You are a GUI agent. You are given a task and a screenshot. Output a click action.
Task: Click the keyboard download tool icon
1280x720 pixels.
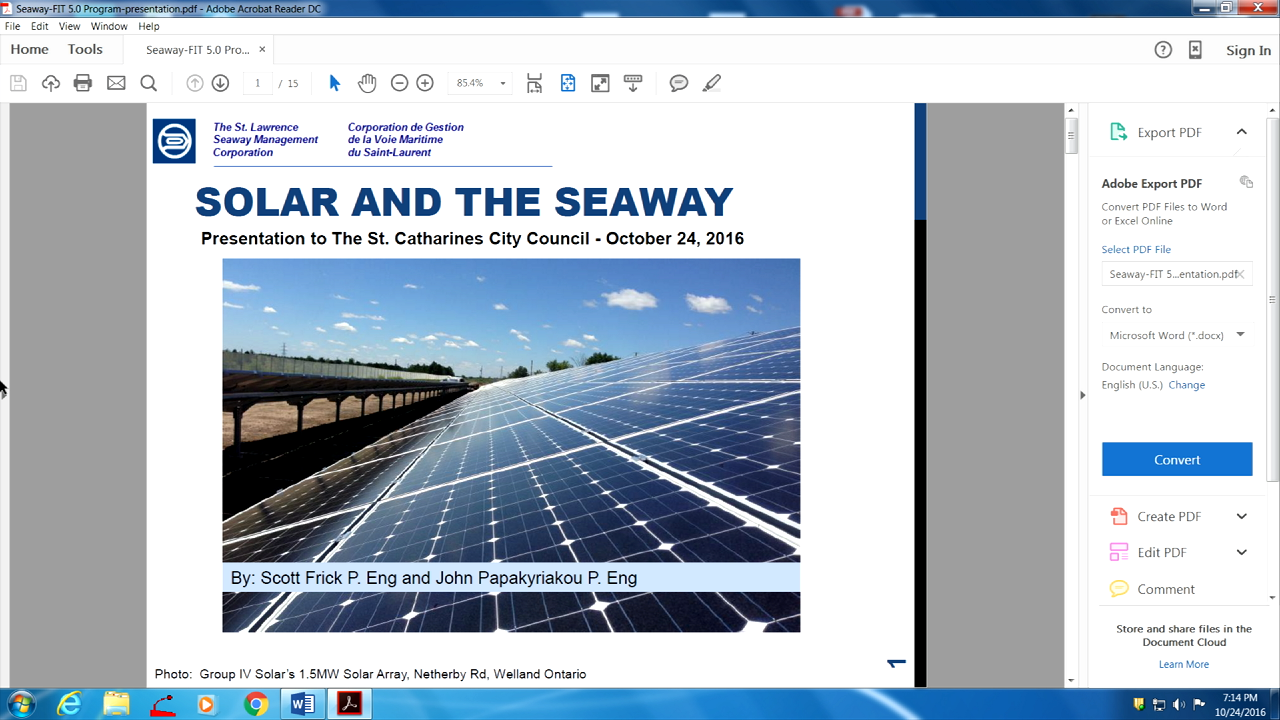(x=632, y=83)
